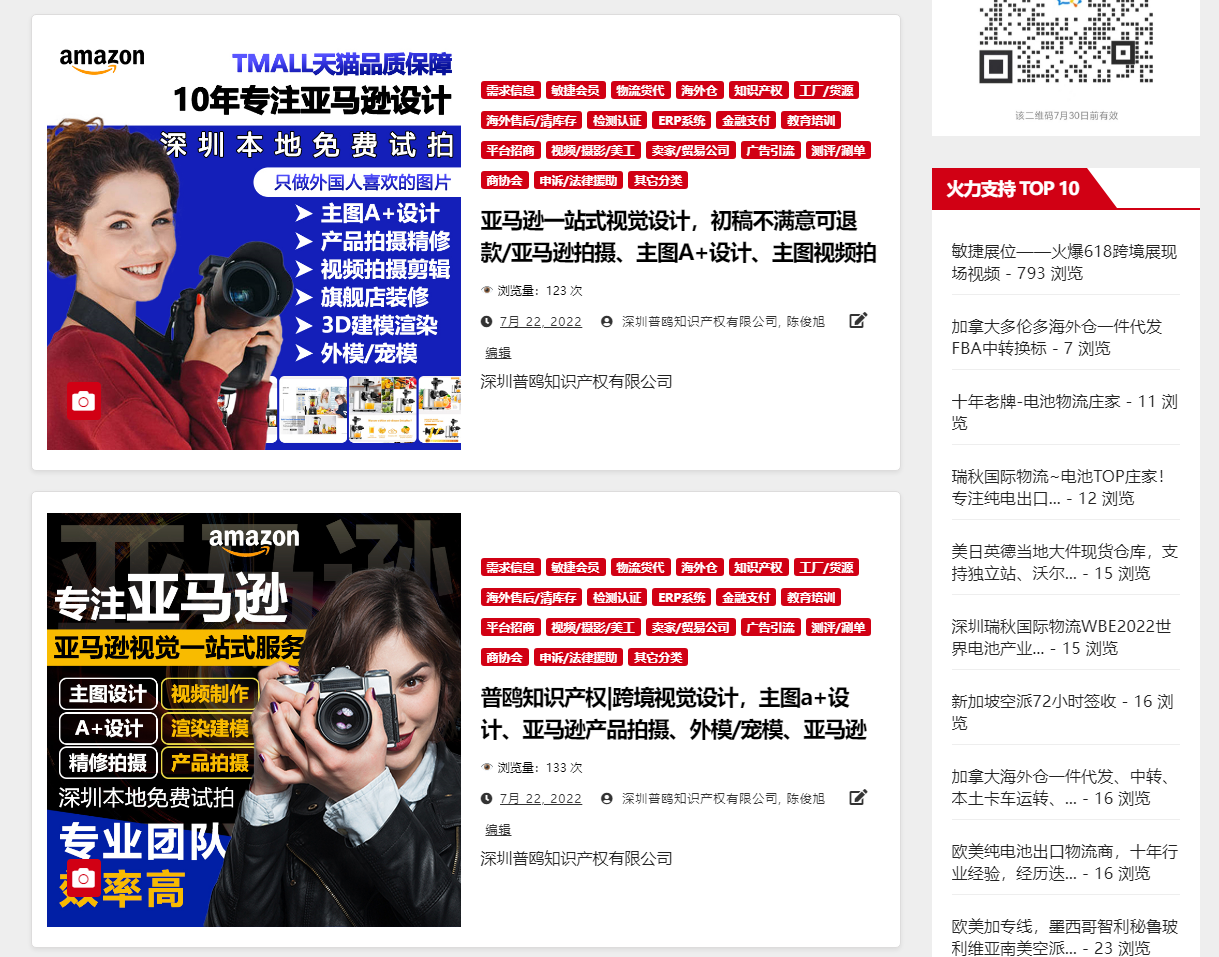This screenshot has width=1219, height=957.
Task: Select ERP系统 tag in 亚马逊一站式视觉设计 card
Action: [x=681, y=120]
